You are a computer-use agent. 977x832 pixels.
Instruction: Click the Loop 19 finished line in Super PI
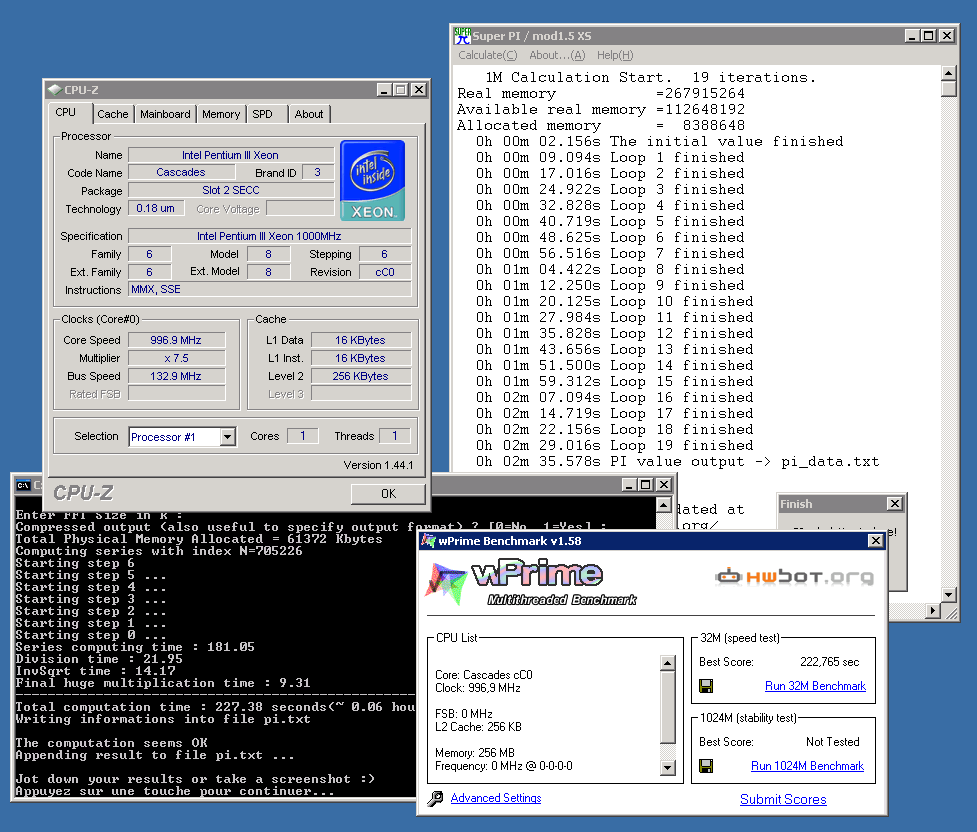click(x=614, y=446)
